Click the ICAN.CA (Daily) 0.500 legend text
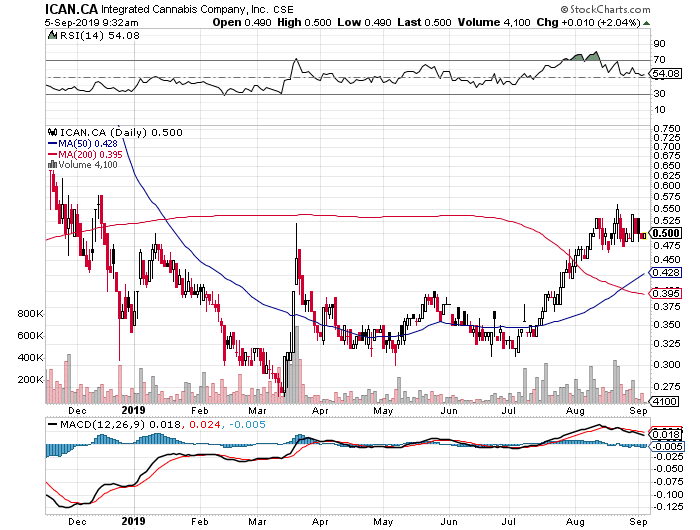The height and width of the screenshot is (530, 700). click(121, 132)
